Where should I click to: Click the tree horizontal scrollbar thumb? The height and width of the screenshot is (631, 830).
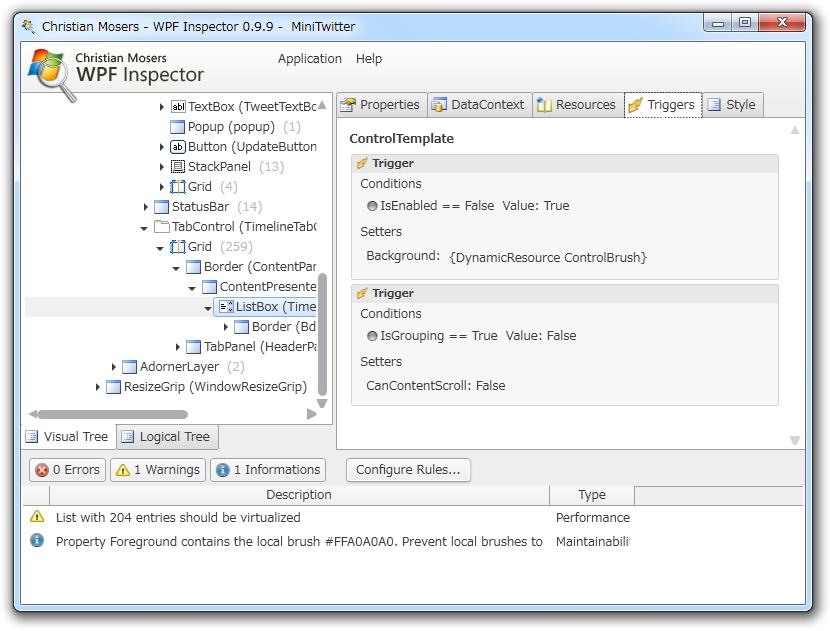point(113,414)
